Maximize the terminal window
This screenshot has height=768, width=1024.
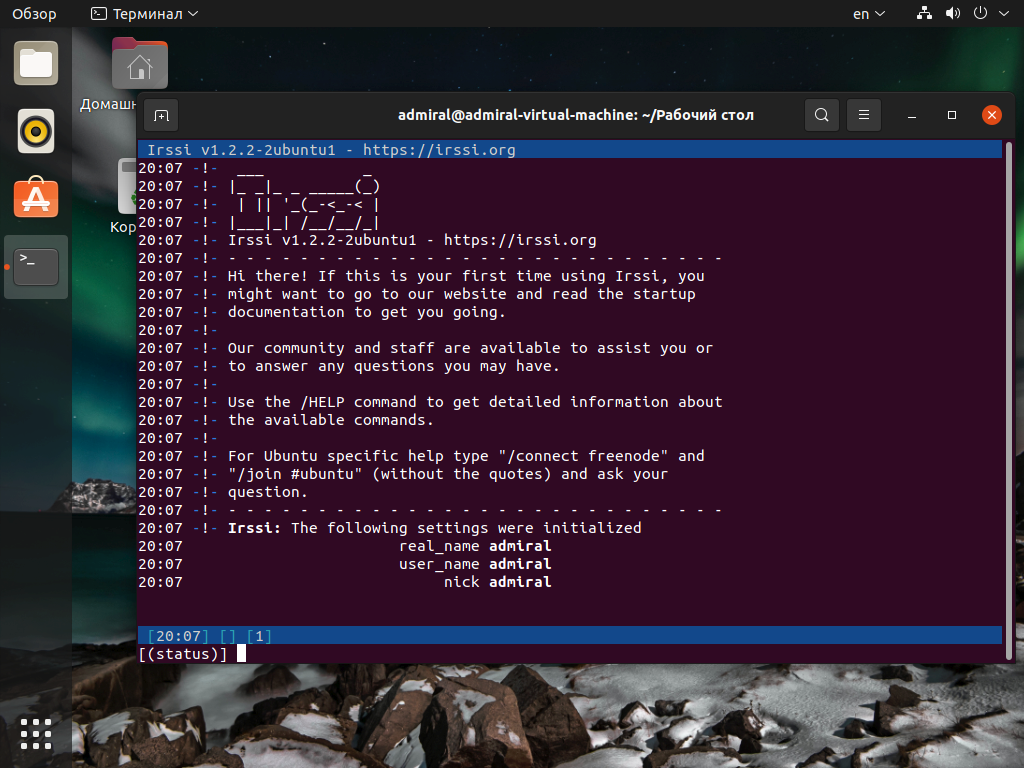[x=952, y=115]
